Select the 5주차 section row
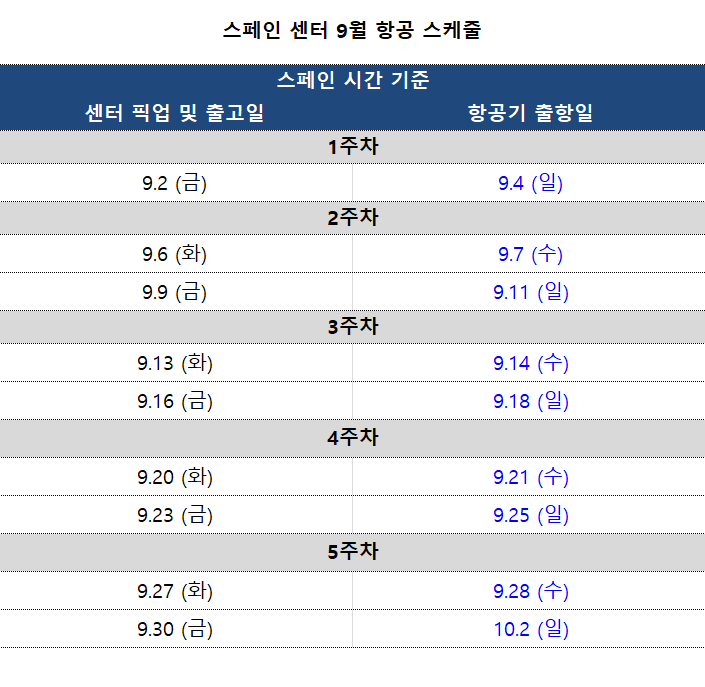The height and width of the screenshot is (687, 705). 352,553
